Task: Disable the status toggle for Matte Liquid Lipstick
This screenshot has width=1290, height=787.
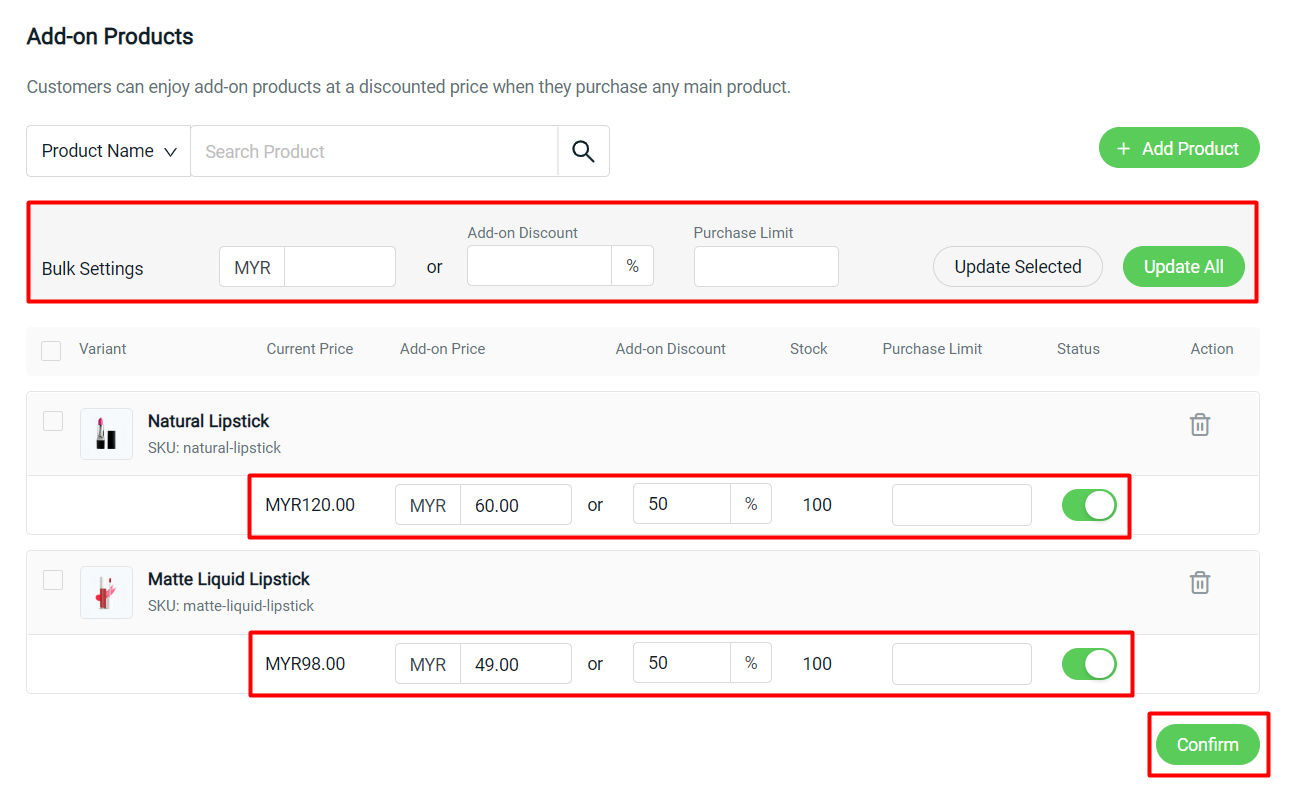Action: pos(1089,663)
